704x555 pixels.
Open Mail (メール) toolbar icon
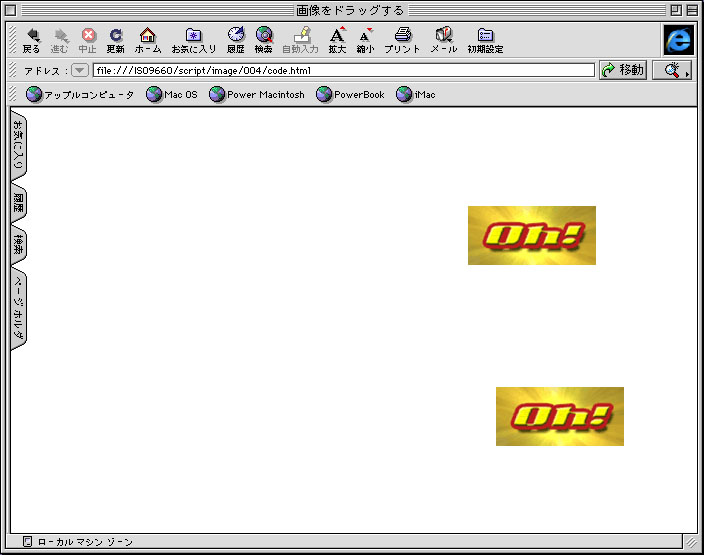tap(444, 40)
